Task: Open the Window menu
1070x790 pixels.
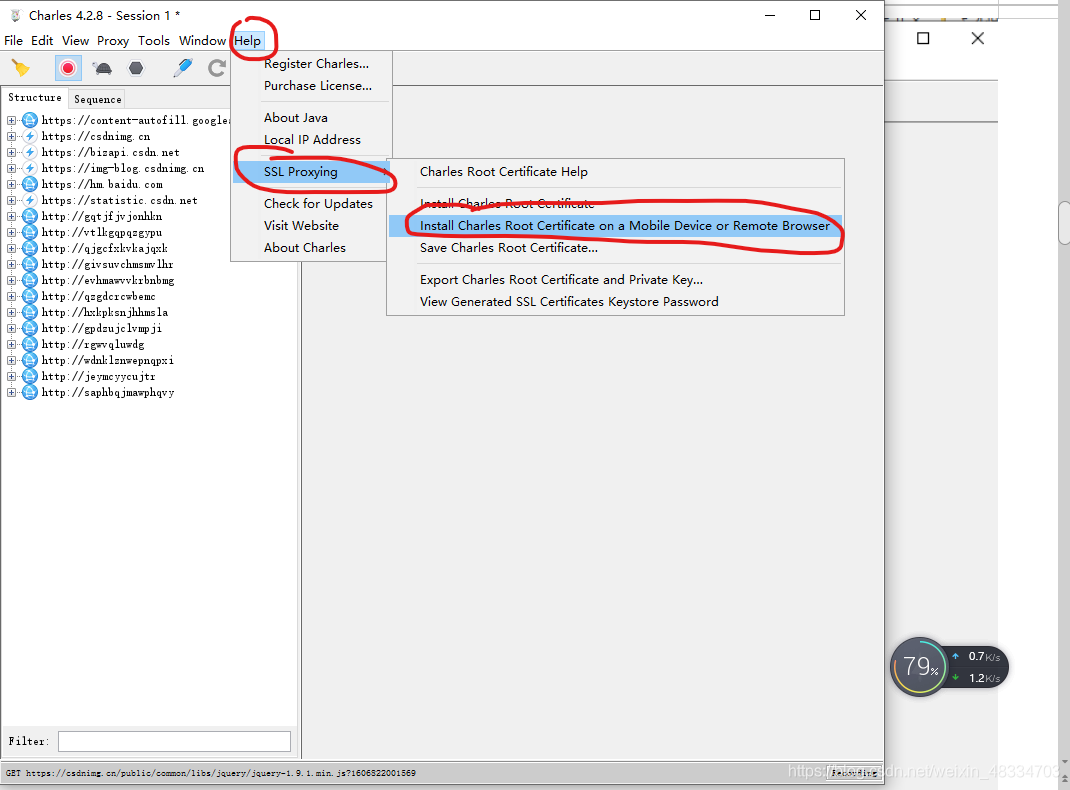Action: 202,40
